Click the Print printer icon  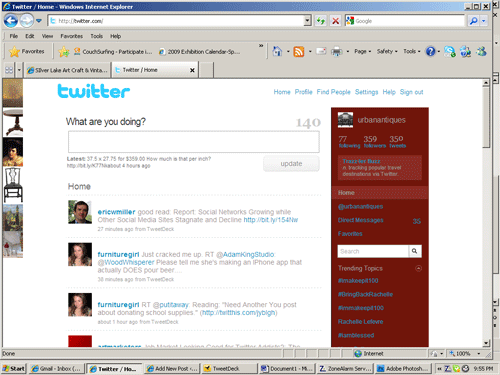[337, 52]
